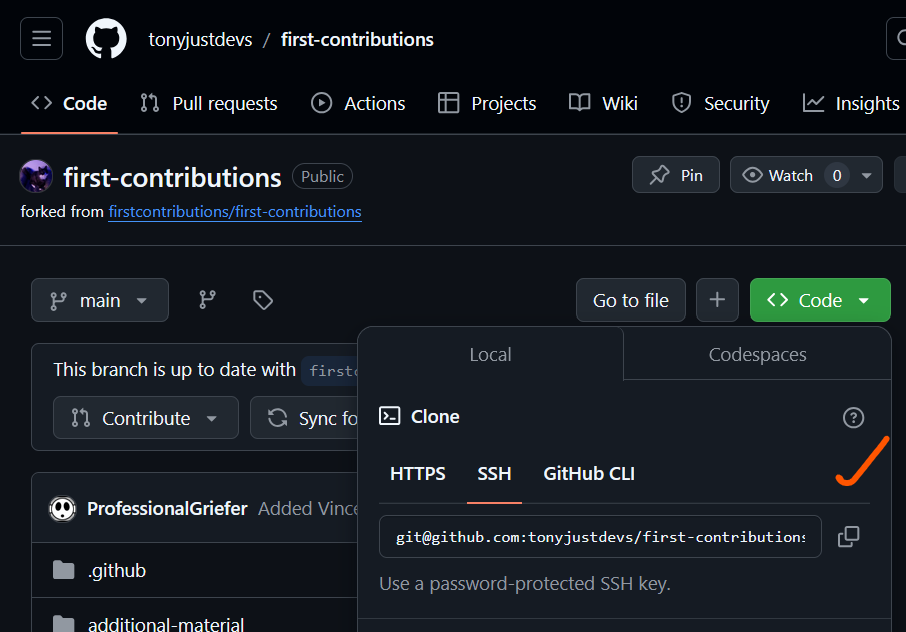The width and height of the screenshot is (906, 632).
Task: Open the main branch selector dropdown
Action: click(100, 300)
